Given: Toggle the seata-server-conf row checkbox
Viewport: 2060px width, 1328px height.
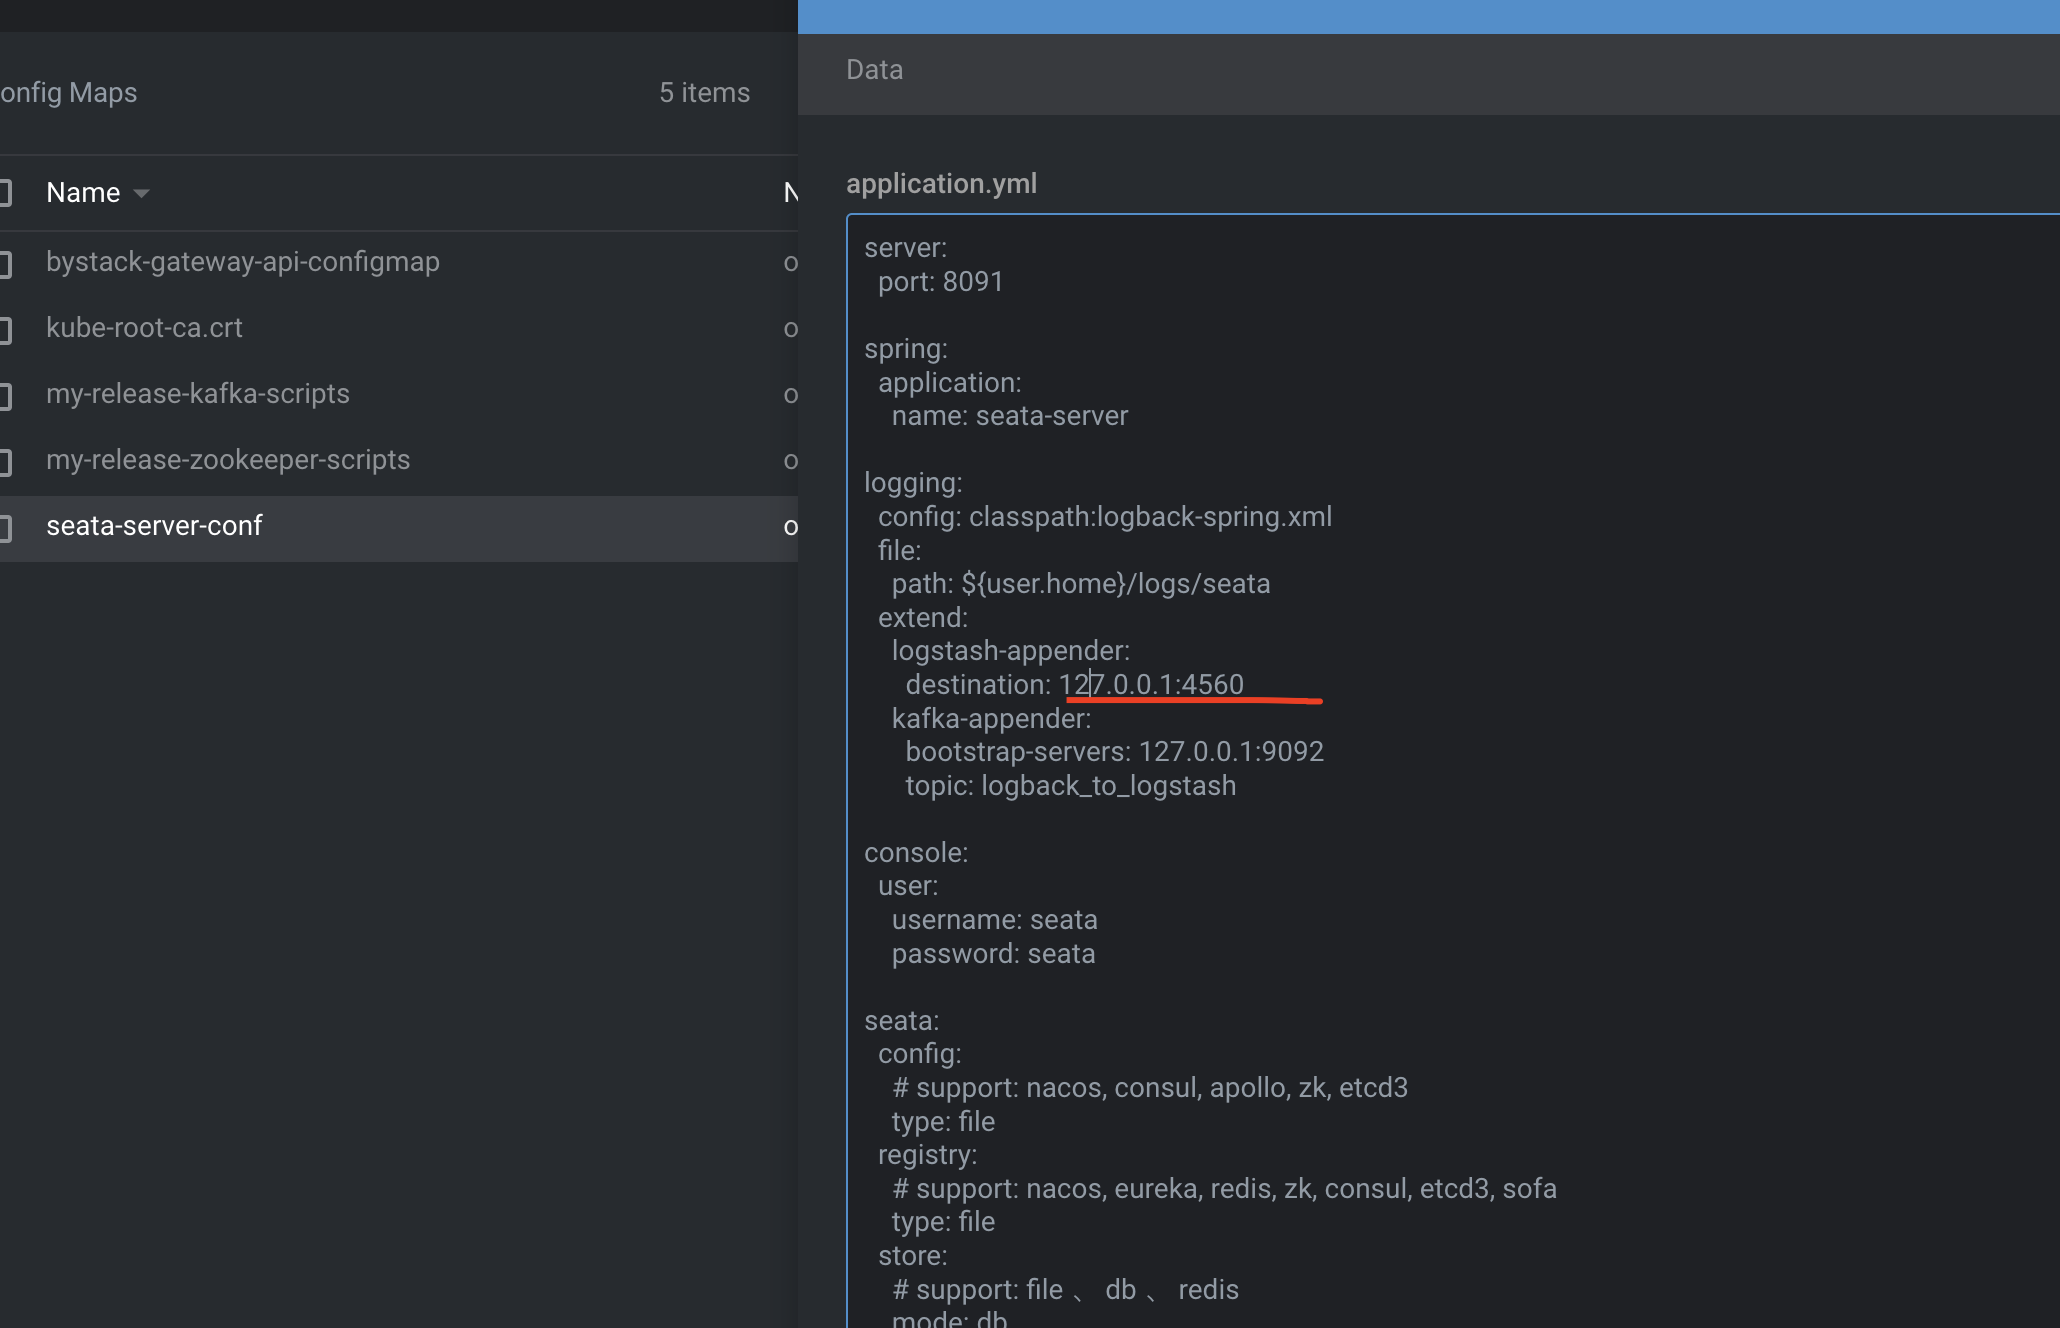Looking at the screenshot, I should click(x=5, y=528).
